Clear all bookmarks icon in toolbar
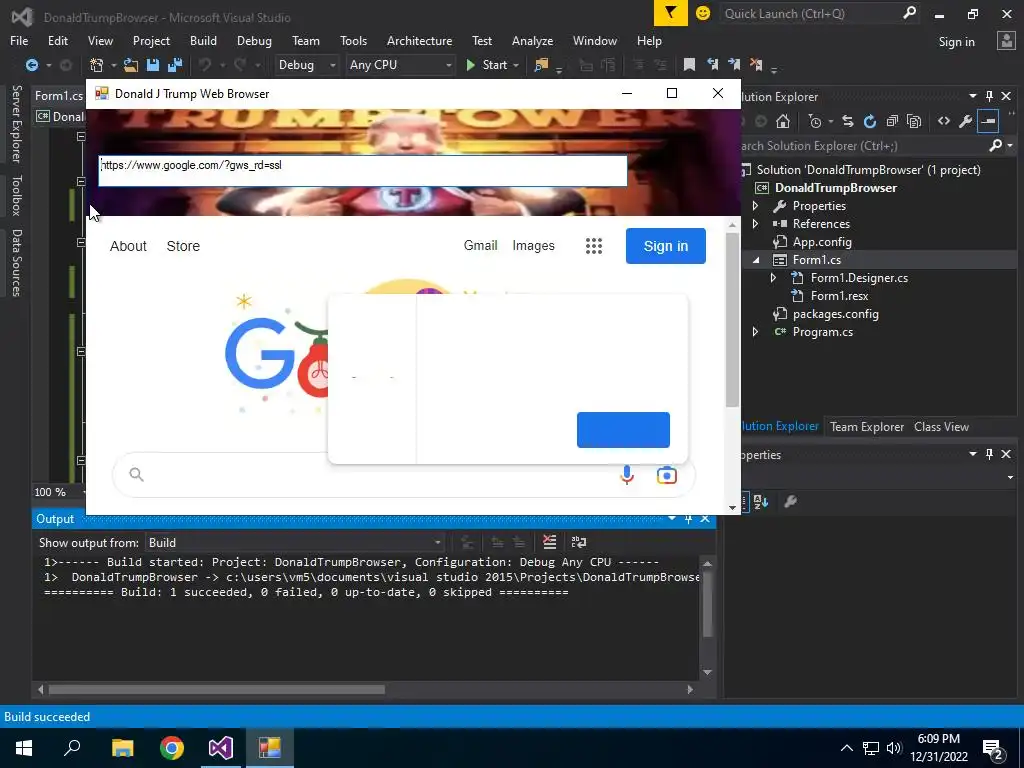Image resolution: width=1024 pixels, height=768 pixels. click(x=756, y=64)
